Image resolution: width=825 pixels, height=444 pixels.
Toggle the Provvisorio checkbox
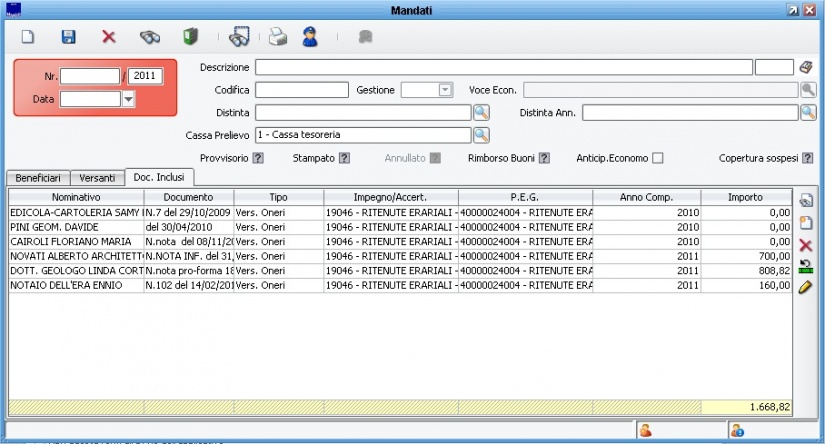(x=258, y=158)
